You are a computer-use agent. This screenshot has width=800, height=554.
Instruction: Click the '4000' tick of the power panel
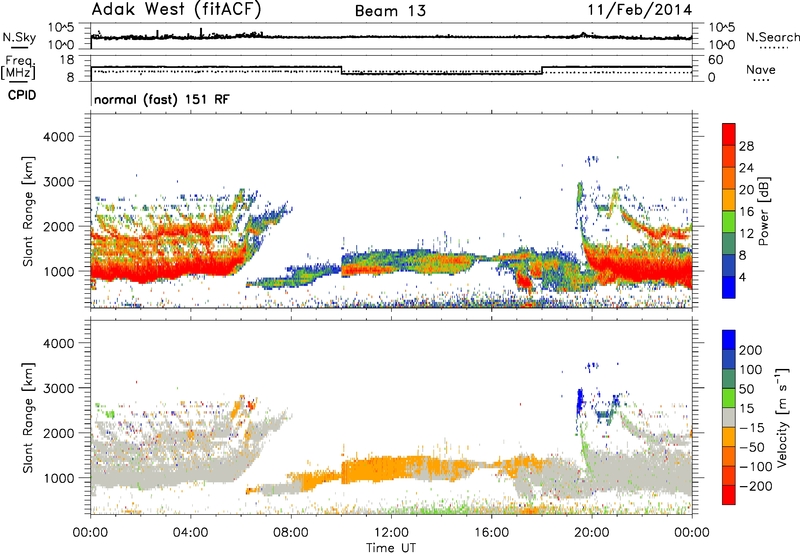coord(58,137)
